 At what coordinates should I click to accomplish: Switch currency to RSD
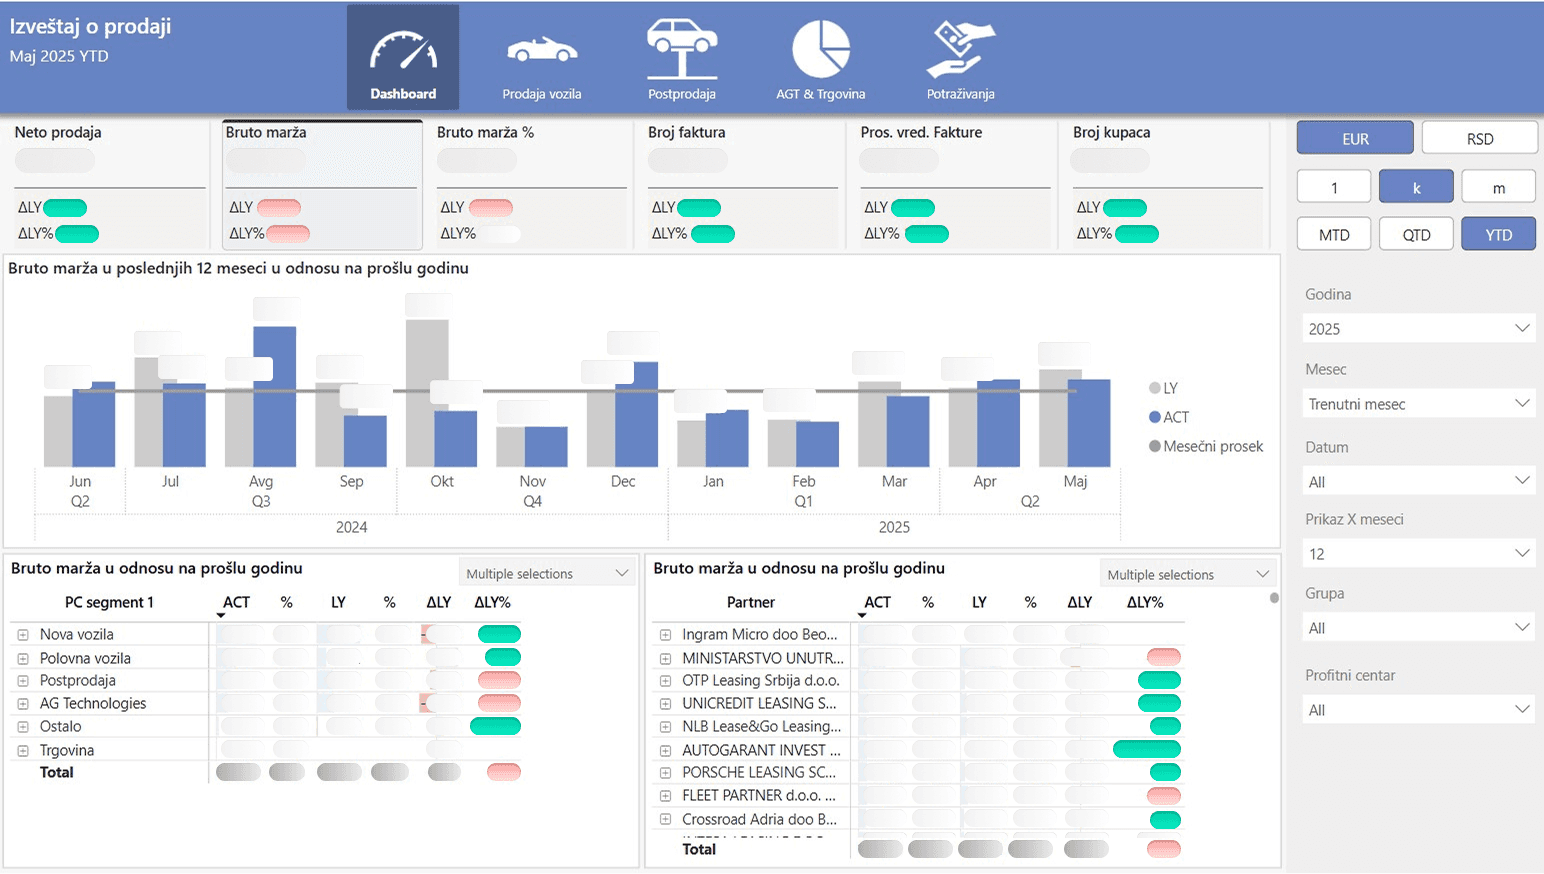point(1479,138)
